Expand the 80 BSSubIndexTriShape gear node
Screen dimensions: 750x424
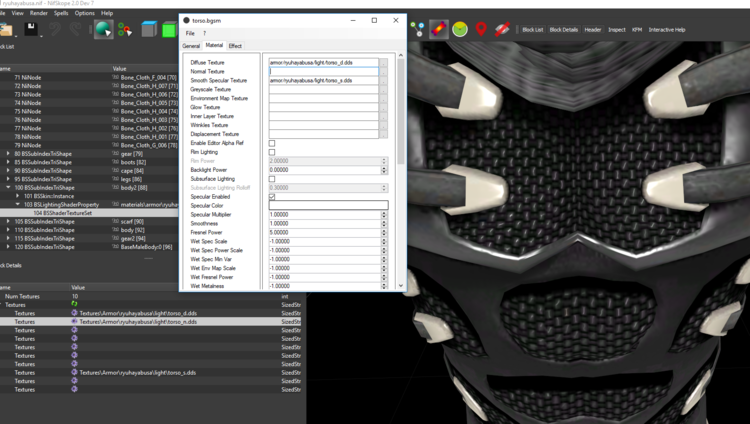(x=8, y=154)
